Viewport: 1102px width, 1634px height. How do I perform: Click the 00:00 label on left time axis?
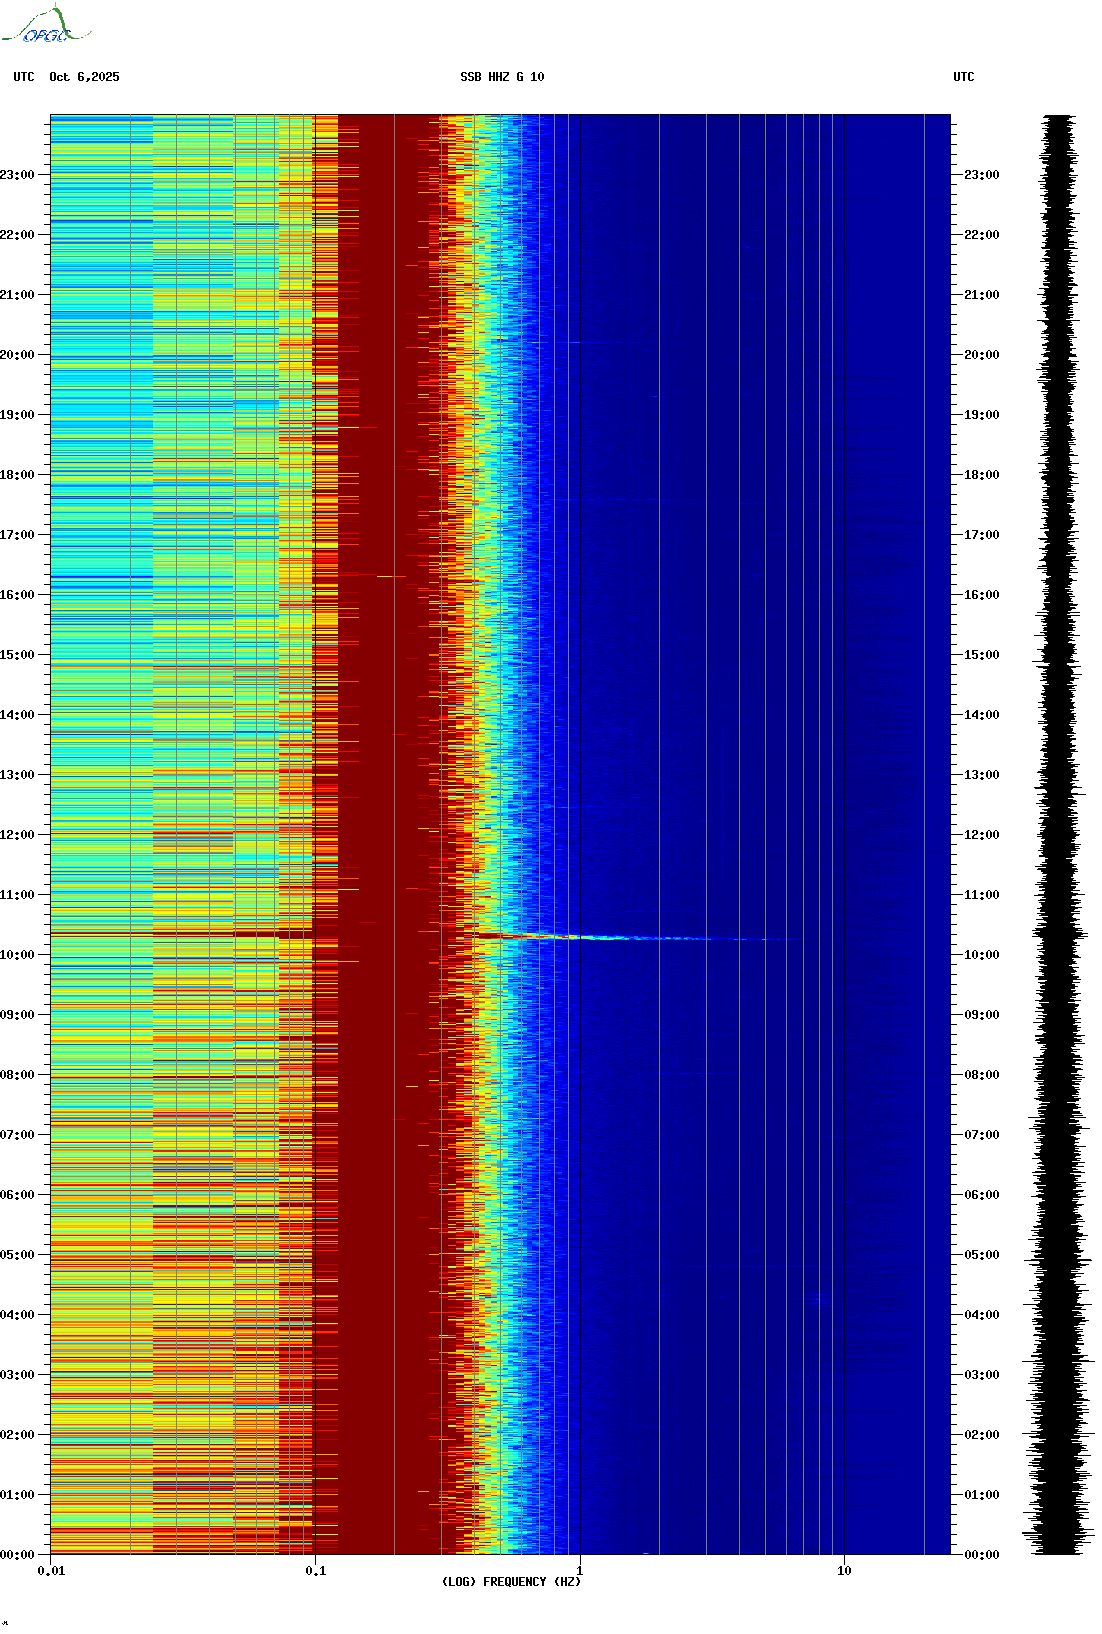pyautogui.click(x=17, y=1555)
